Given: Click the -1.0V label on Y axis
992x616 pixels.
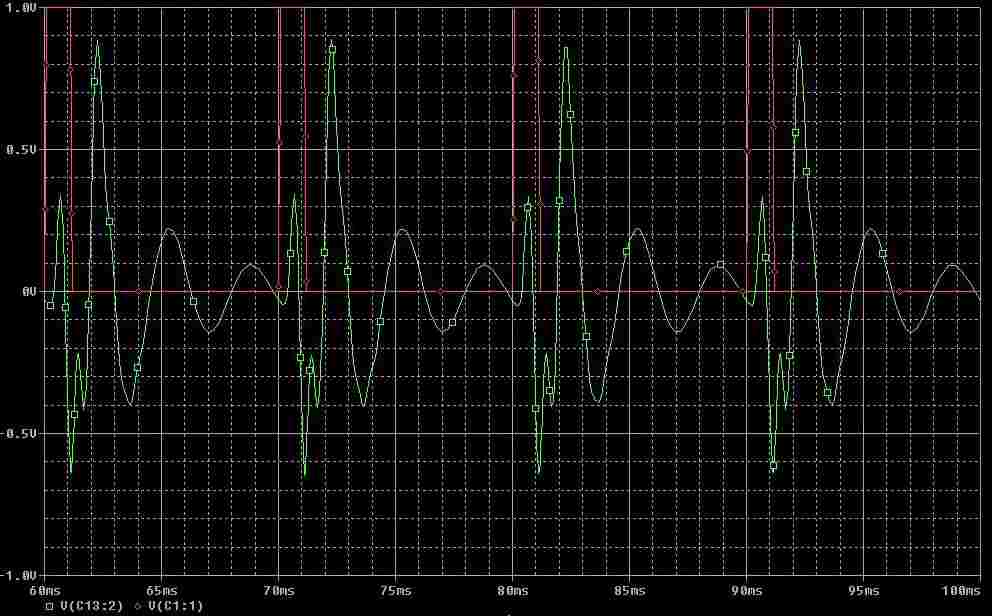Looking at the screenshot, I should tap(18, 575).
